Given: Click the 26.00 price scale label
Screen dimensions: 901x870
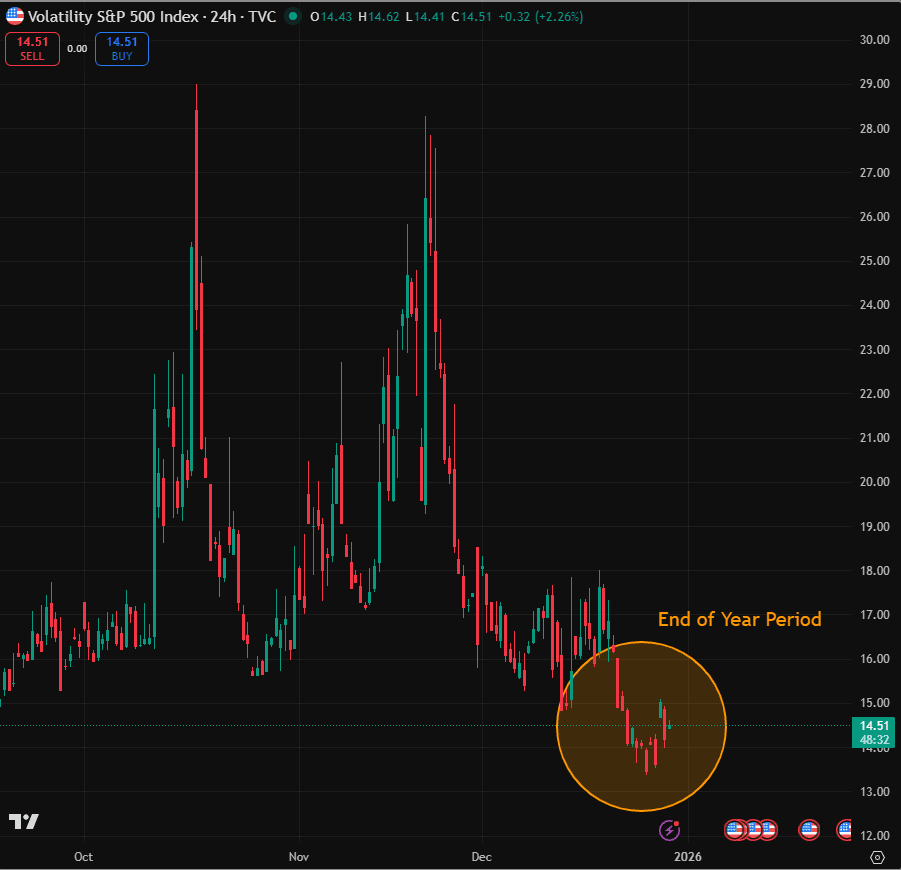Looking at the screenshot, I should pos(875,217).
